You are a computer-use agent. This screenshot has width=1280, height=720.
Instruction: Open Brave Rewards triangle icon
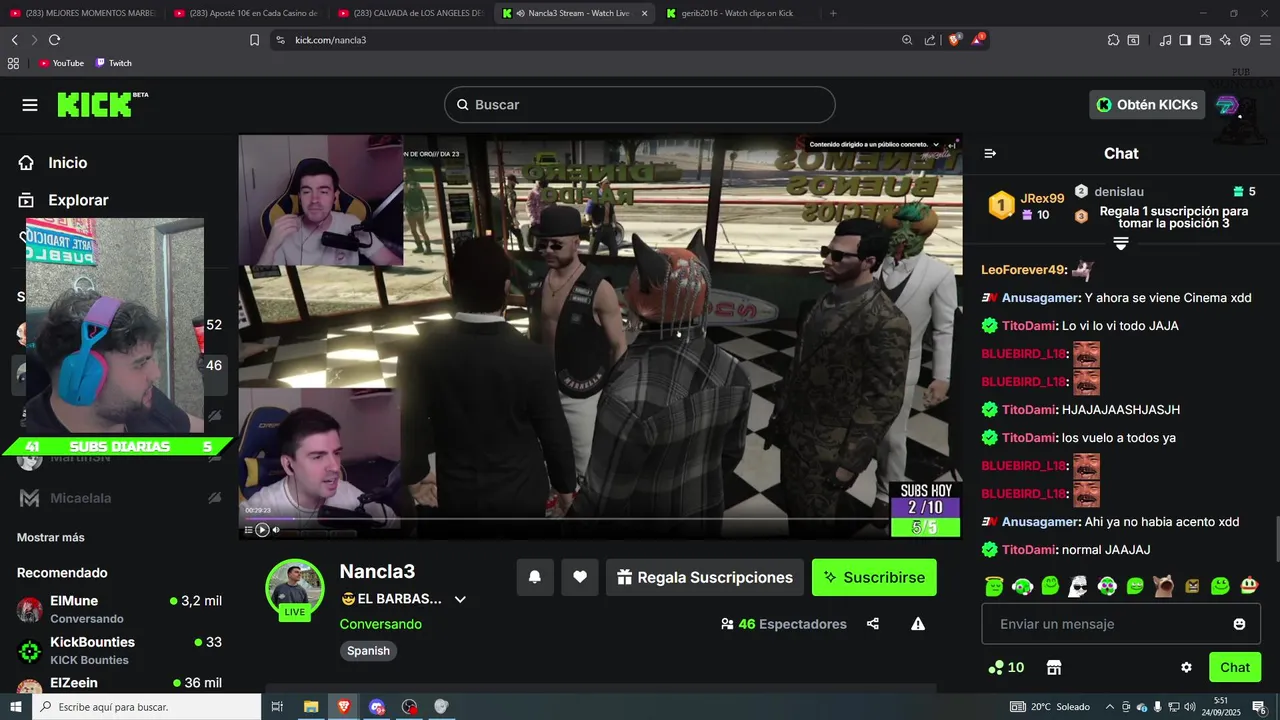click(x=979, y=40)
